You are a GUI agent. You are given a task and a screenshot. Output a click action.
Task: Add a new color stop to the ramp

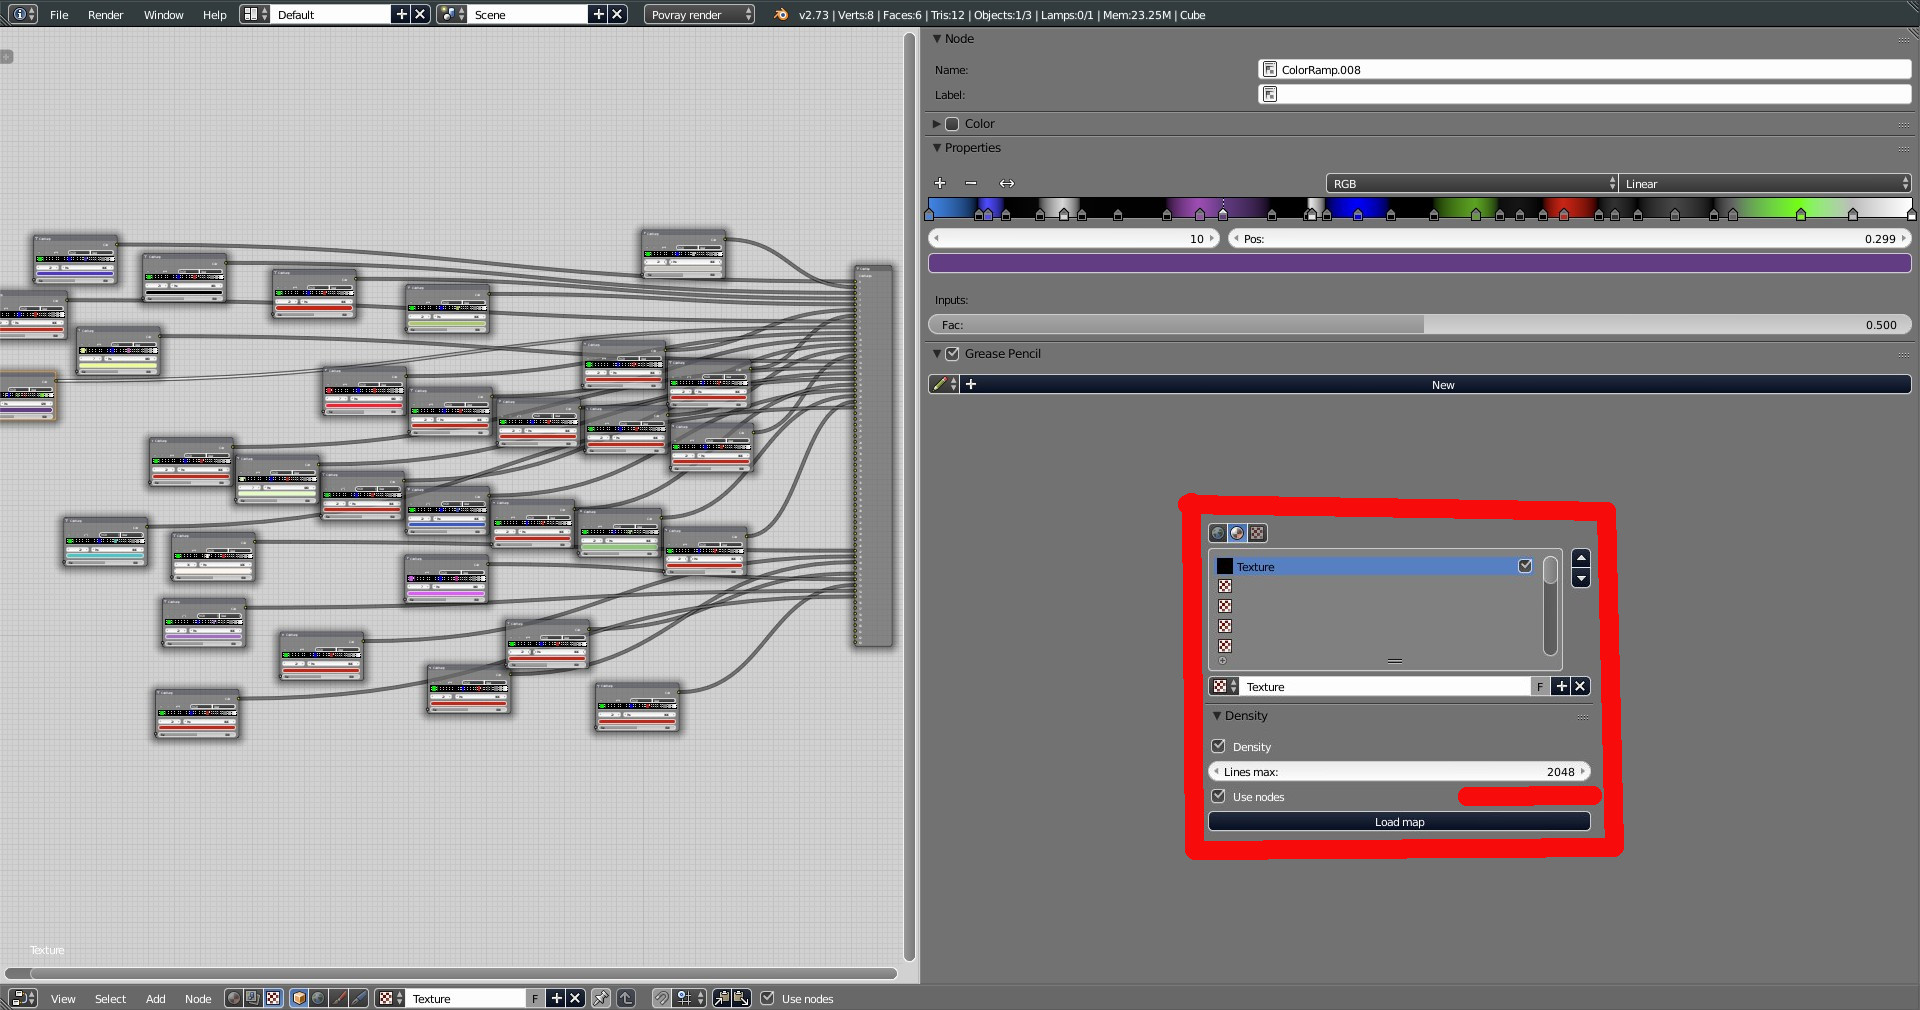[939, 183]
